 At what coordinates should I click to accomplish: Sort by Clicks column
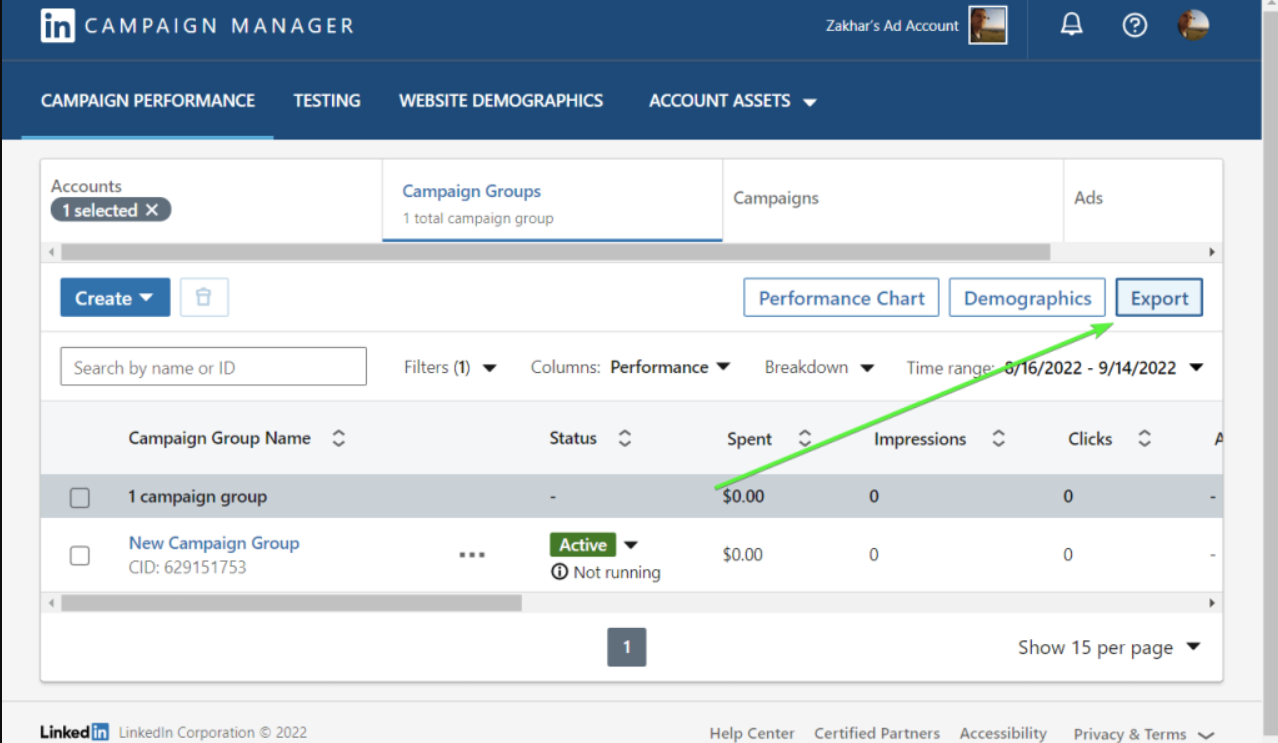click(1144, 438)
